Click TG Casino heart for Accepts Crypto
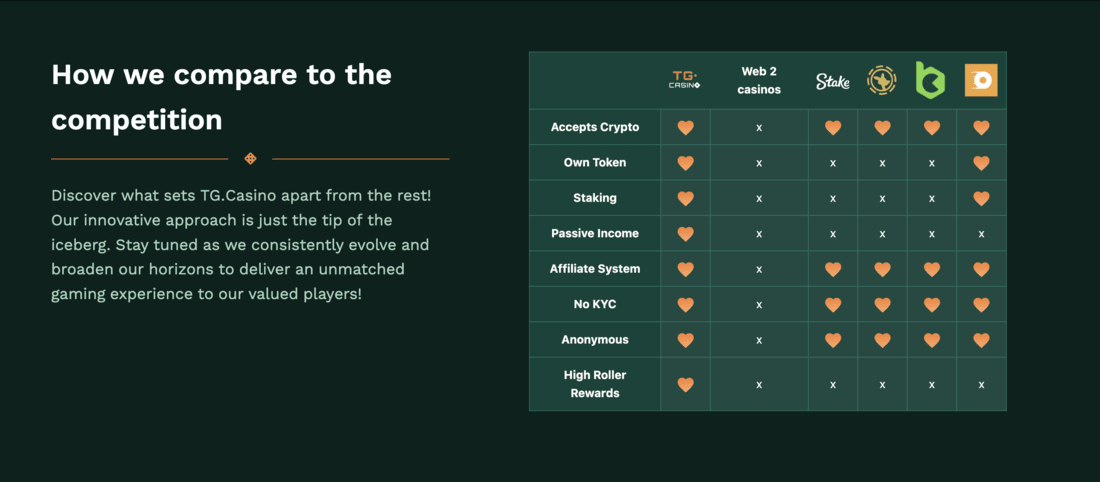Screen dimensions: 1100x482 (x=685, y=128)
